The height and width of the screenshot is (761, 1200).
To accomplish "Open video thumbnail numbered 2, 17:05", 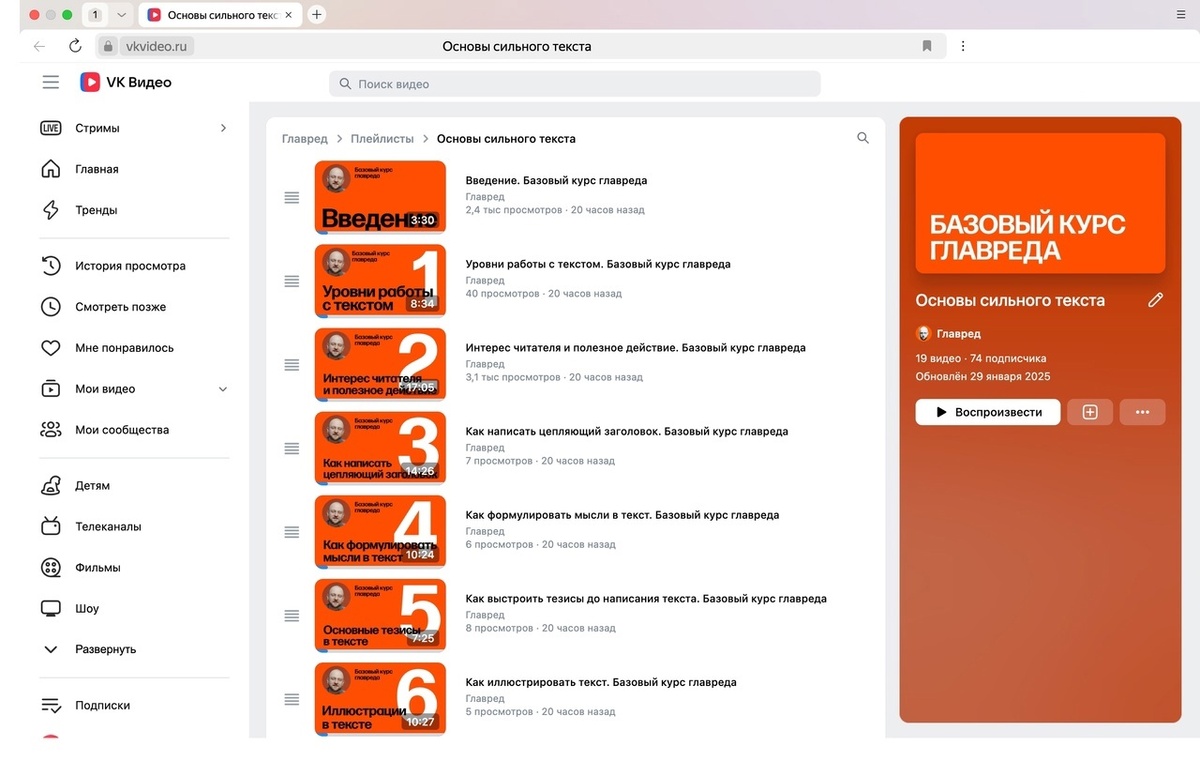I will pos(380,364).
